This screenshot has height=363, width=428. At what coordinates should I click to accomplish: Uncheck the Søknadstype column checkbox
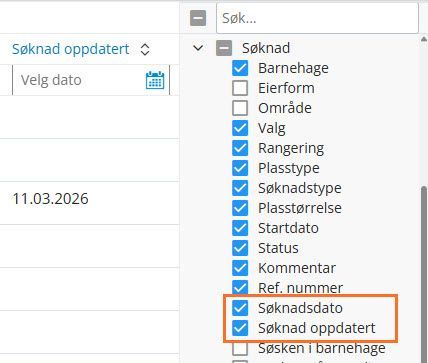click(240, 188)
